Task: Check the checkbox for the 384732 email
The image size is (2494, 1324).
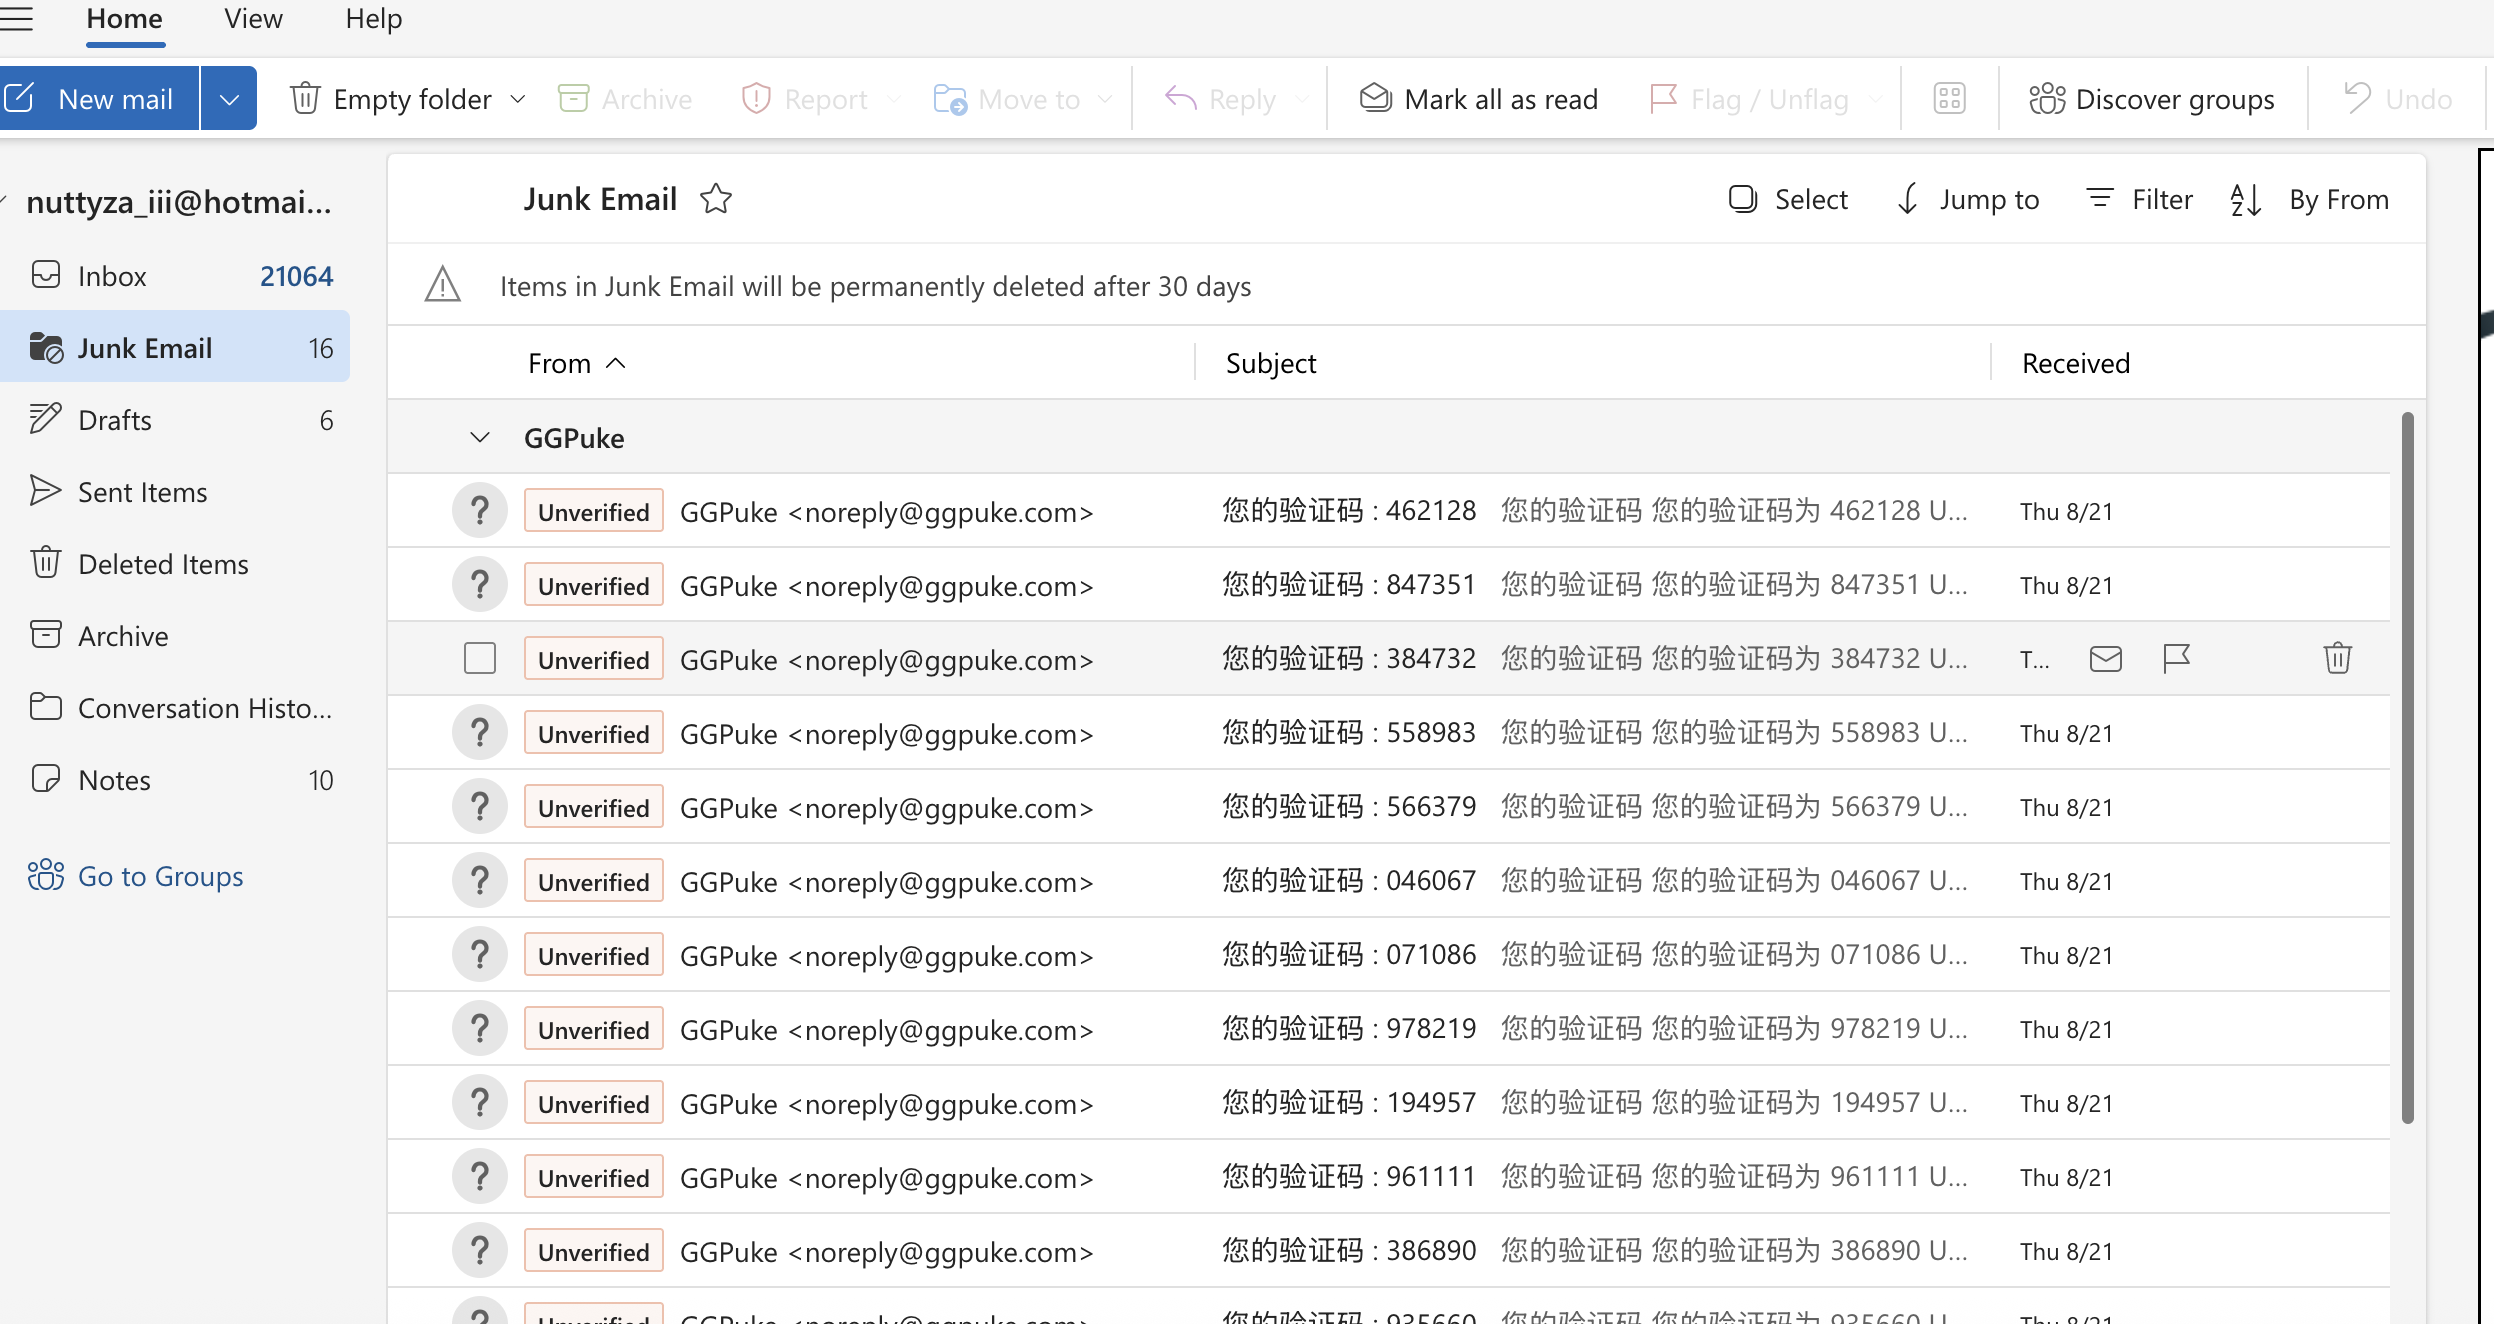Action: pos(480,658)
